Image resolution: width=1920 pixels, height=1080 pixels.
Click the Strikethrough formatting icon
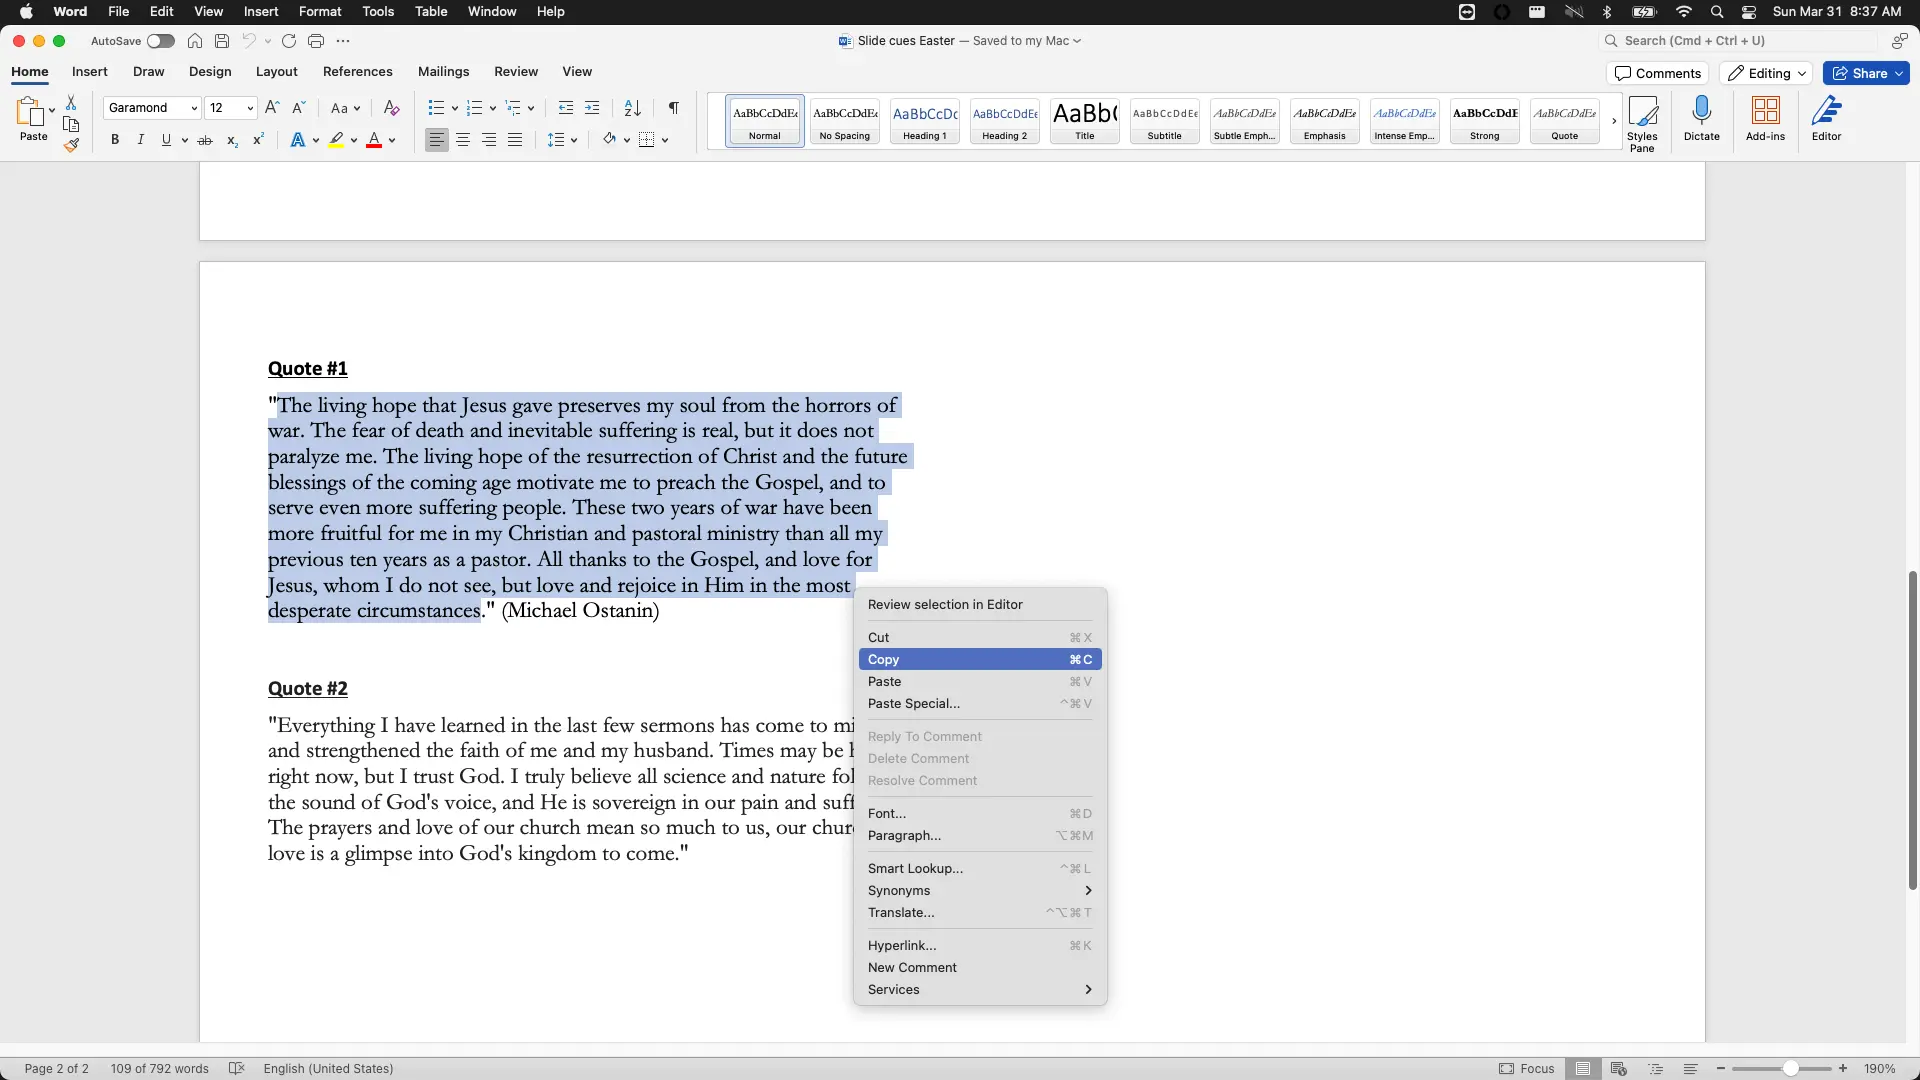[x=205, y=140]
